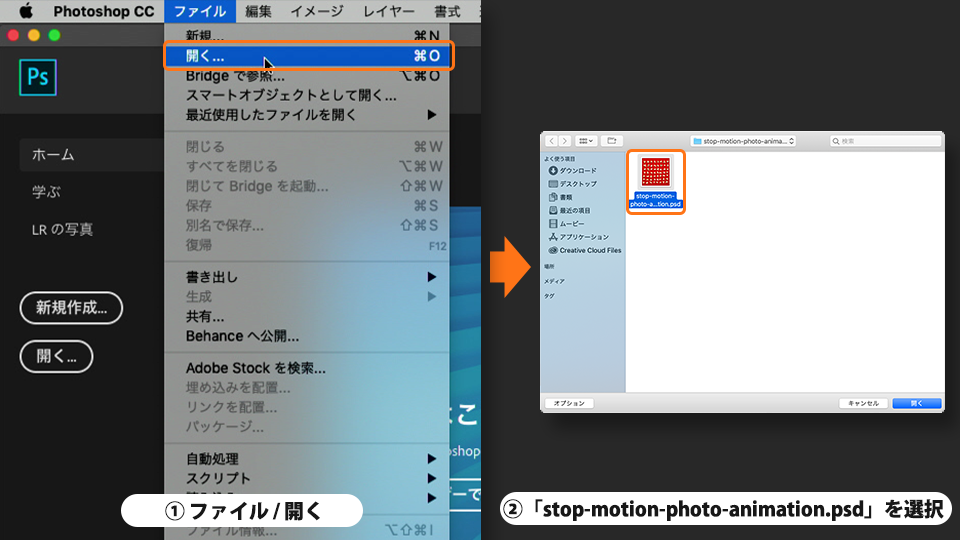Open the stop-motion-photo-anima... folder path dropdown
The image size is (960, 540).
(743, 141)
